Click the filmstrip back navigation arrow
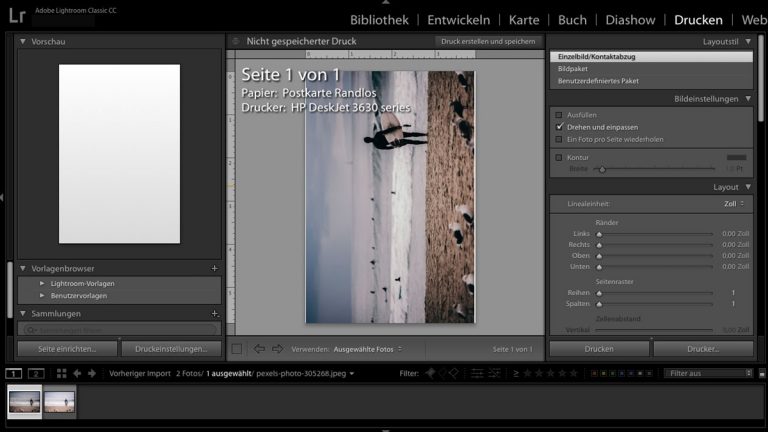The width and height of the screenshot is (768, 432). [78, 373]
